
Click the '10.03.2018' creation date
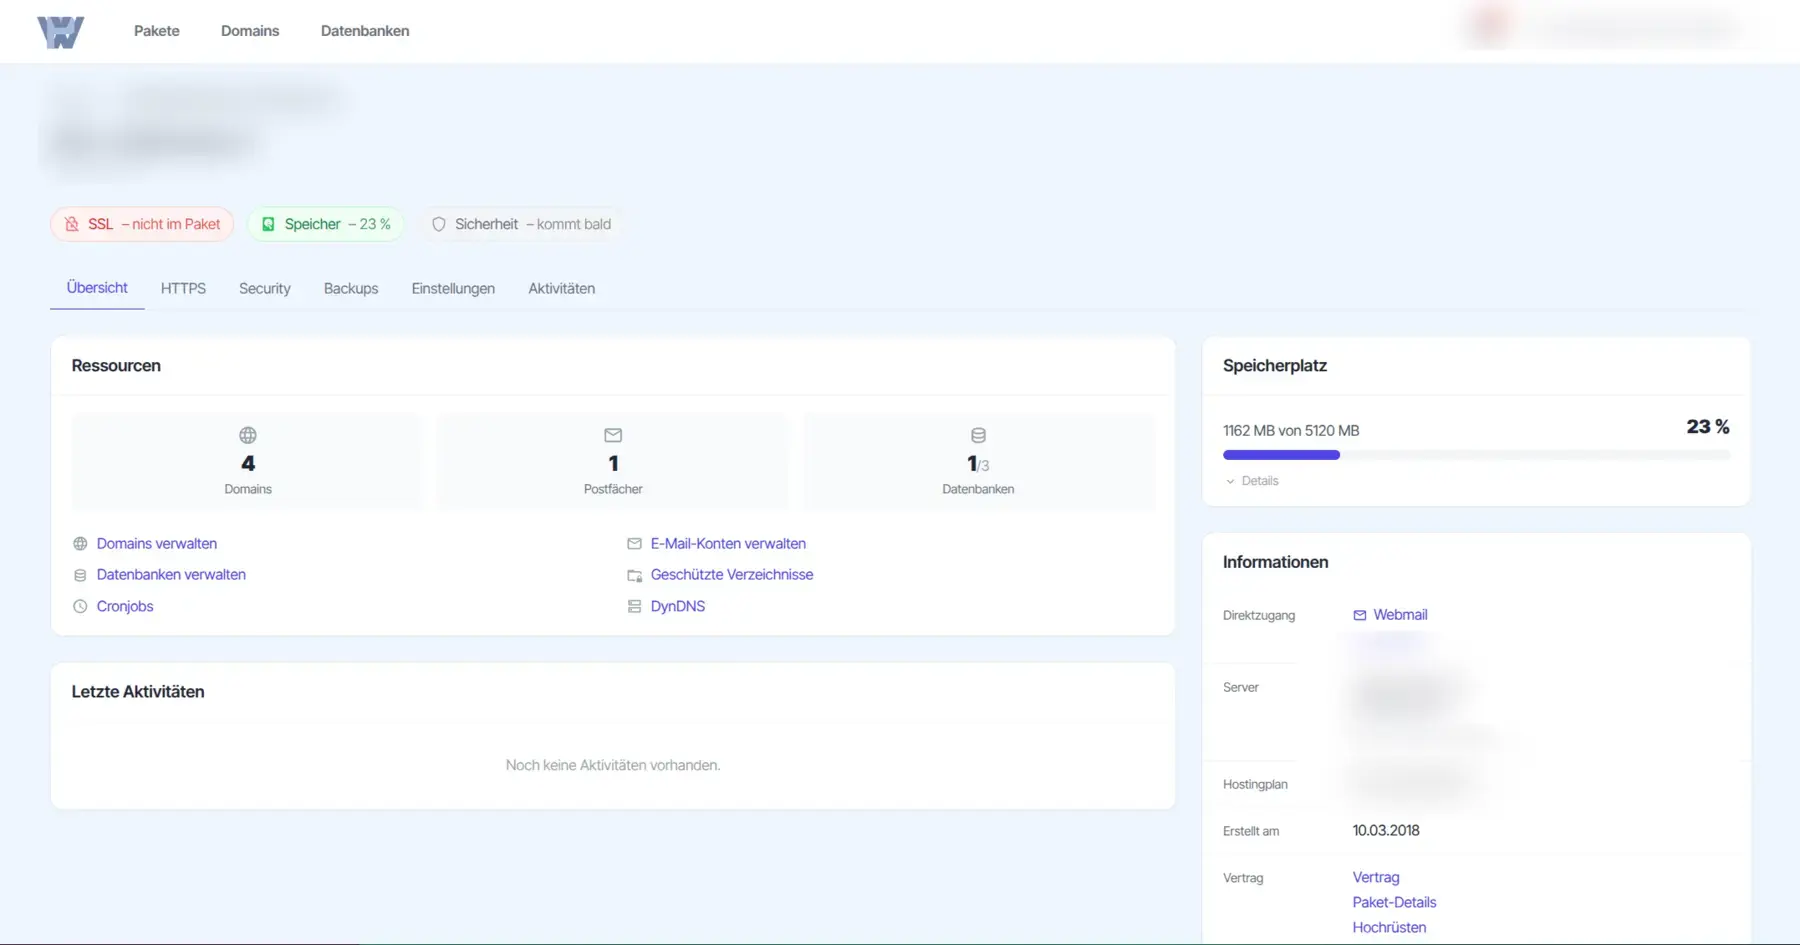1386,830
